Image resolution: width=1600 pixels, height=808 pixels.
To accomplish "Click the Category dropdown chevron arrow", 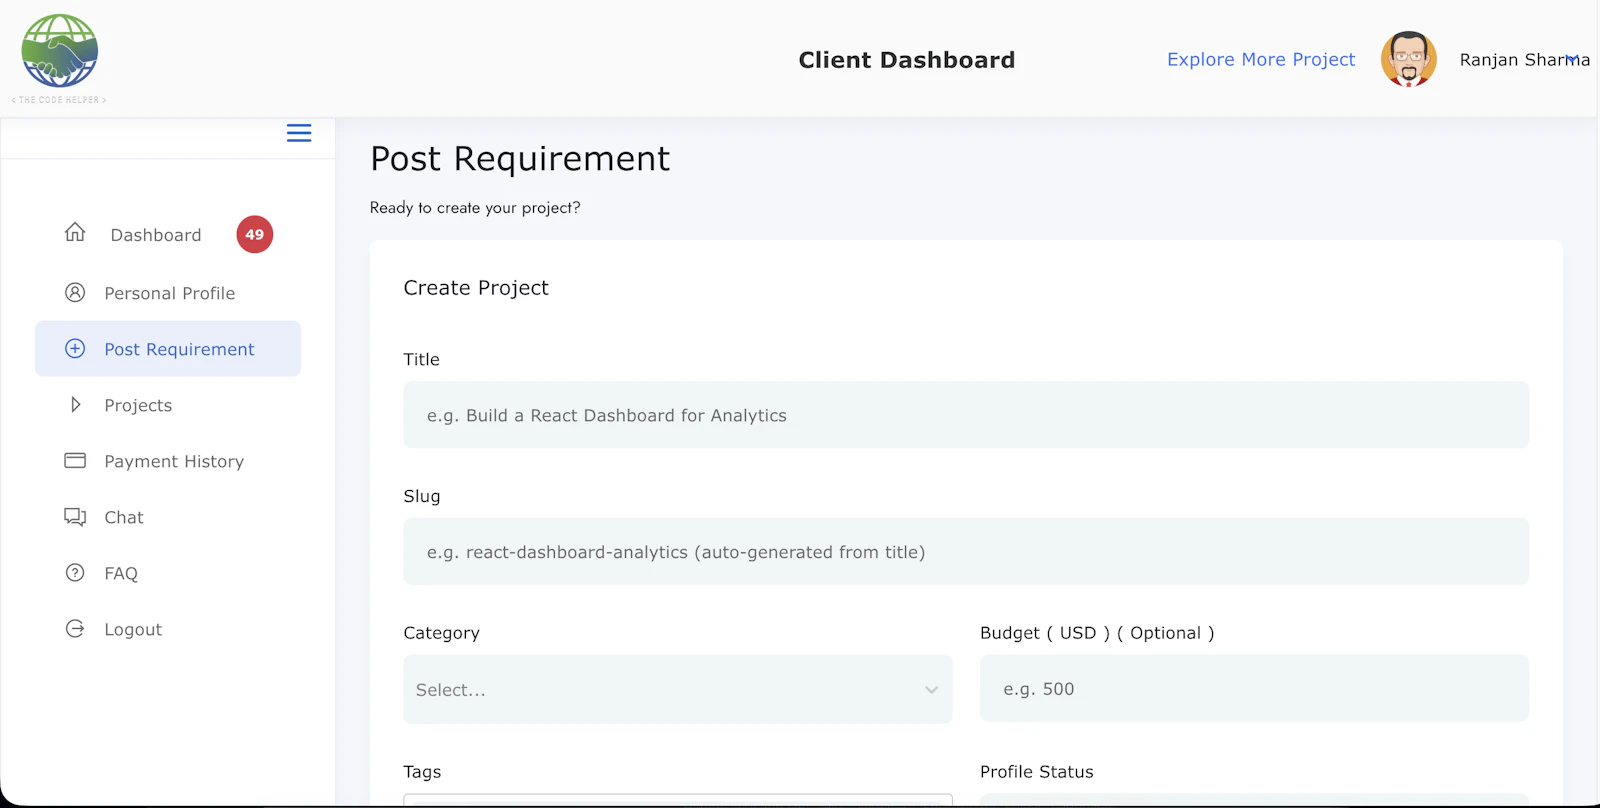I will pos(932,690).
